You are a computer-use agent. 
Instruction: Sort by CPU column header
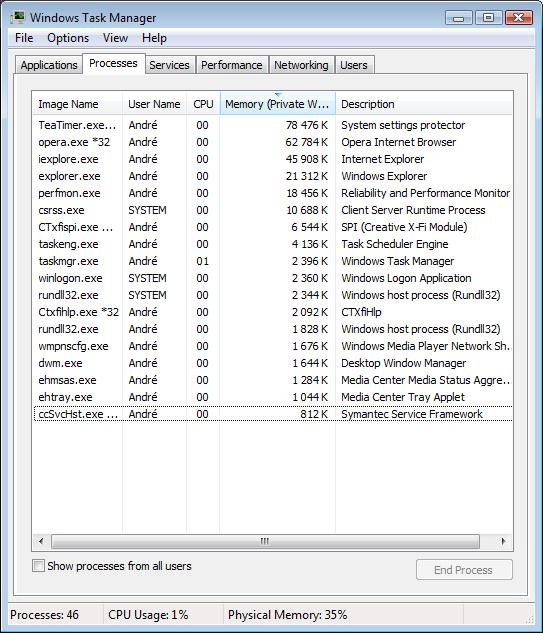pos(203,104)
